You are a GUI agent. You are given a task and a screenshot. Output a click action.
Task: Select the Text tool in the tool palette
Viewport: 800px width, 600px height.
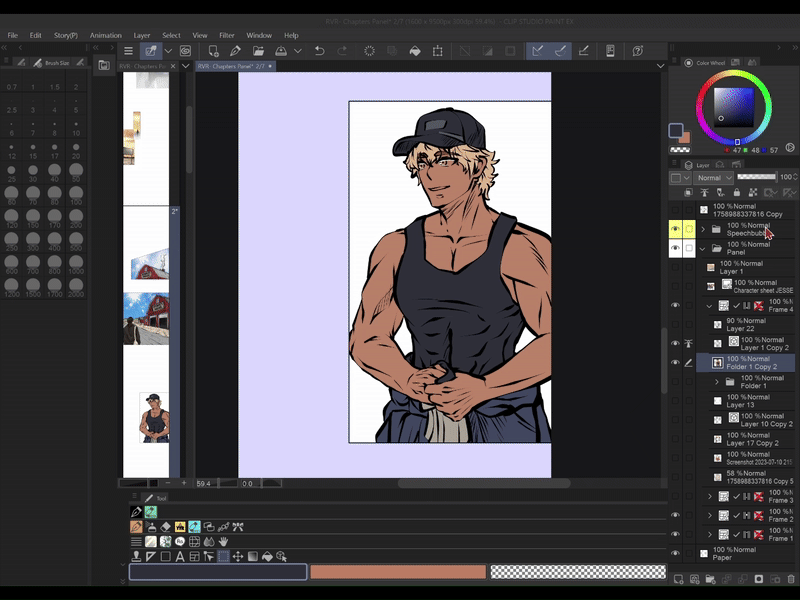pyautogui.click(x=180, y=557)
